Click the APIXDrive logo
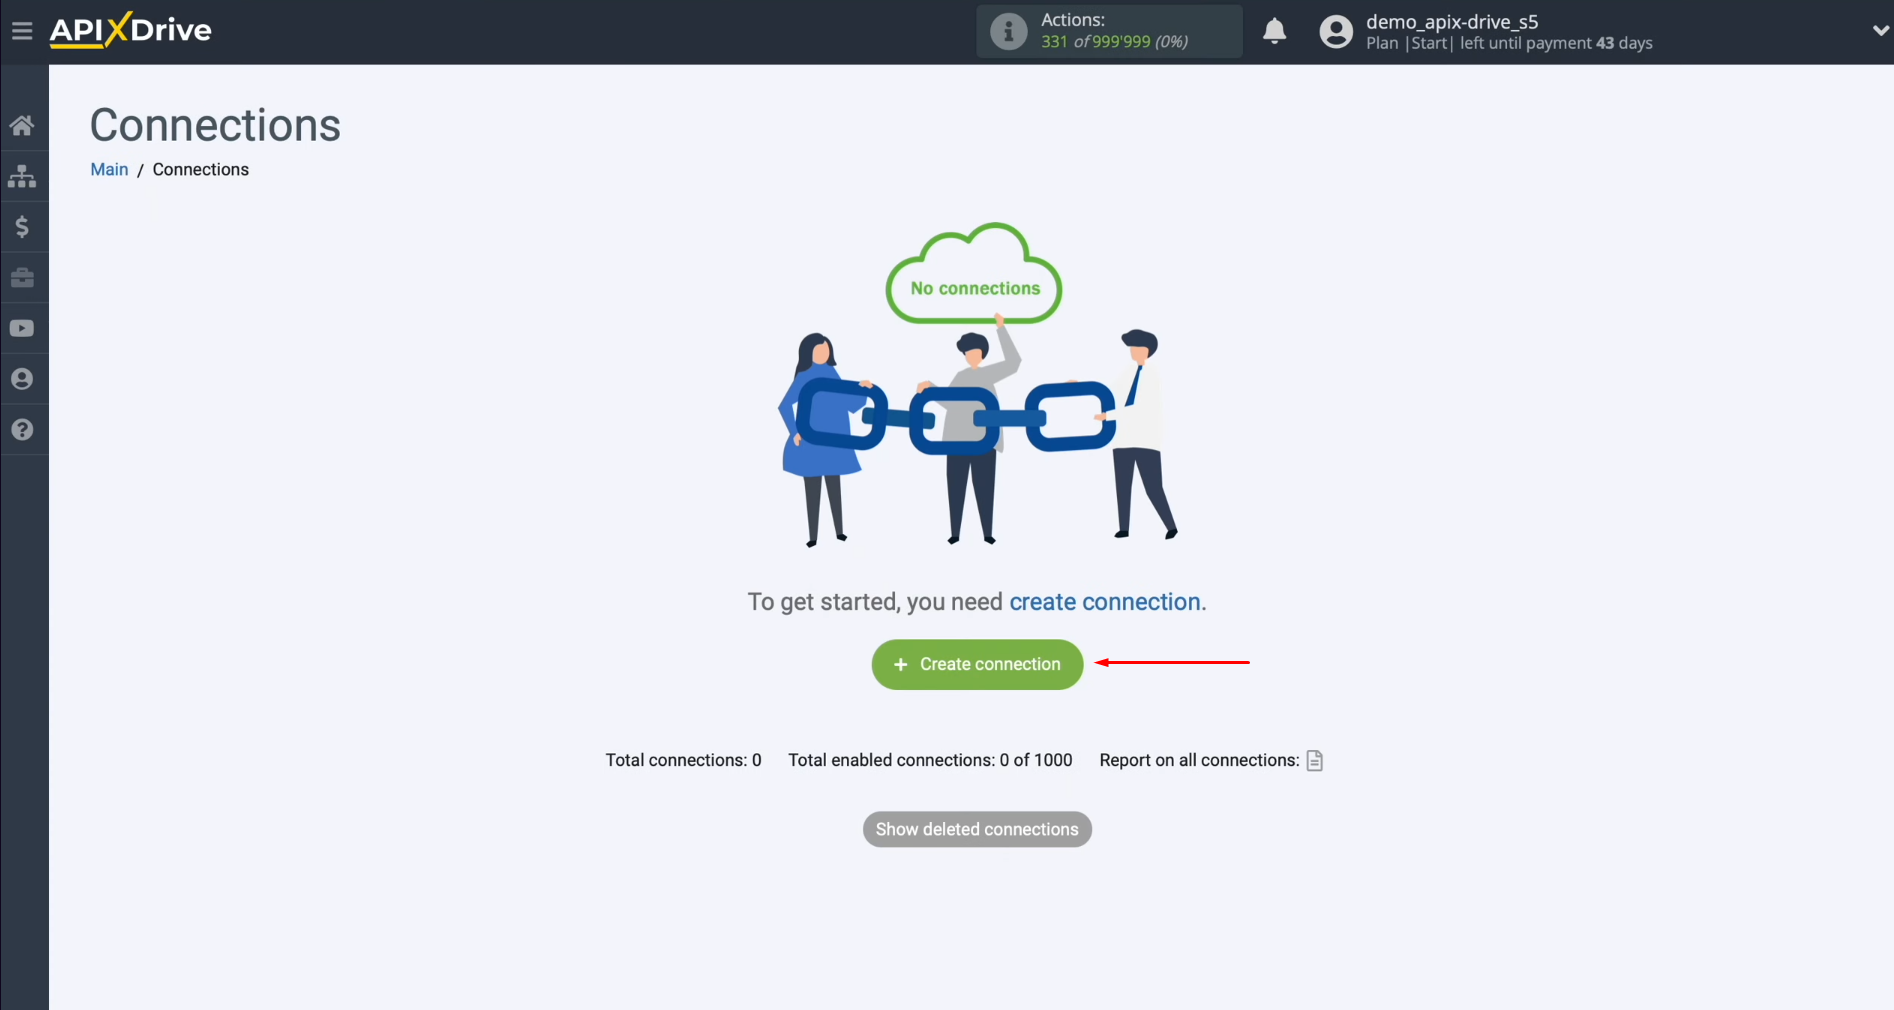1894x1010 pixels. coord(130,30)
